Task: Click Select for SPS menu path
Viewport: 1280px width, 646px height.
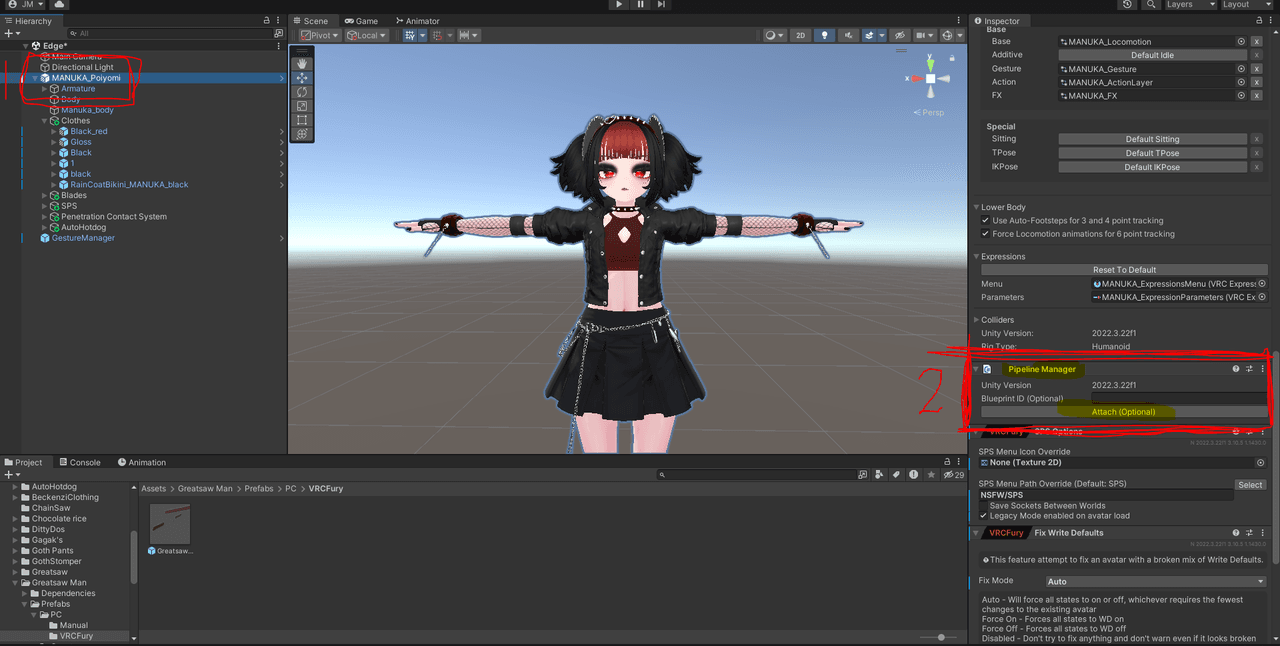Action: coord(1250,485)
